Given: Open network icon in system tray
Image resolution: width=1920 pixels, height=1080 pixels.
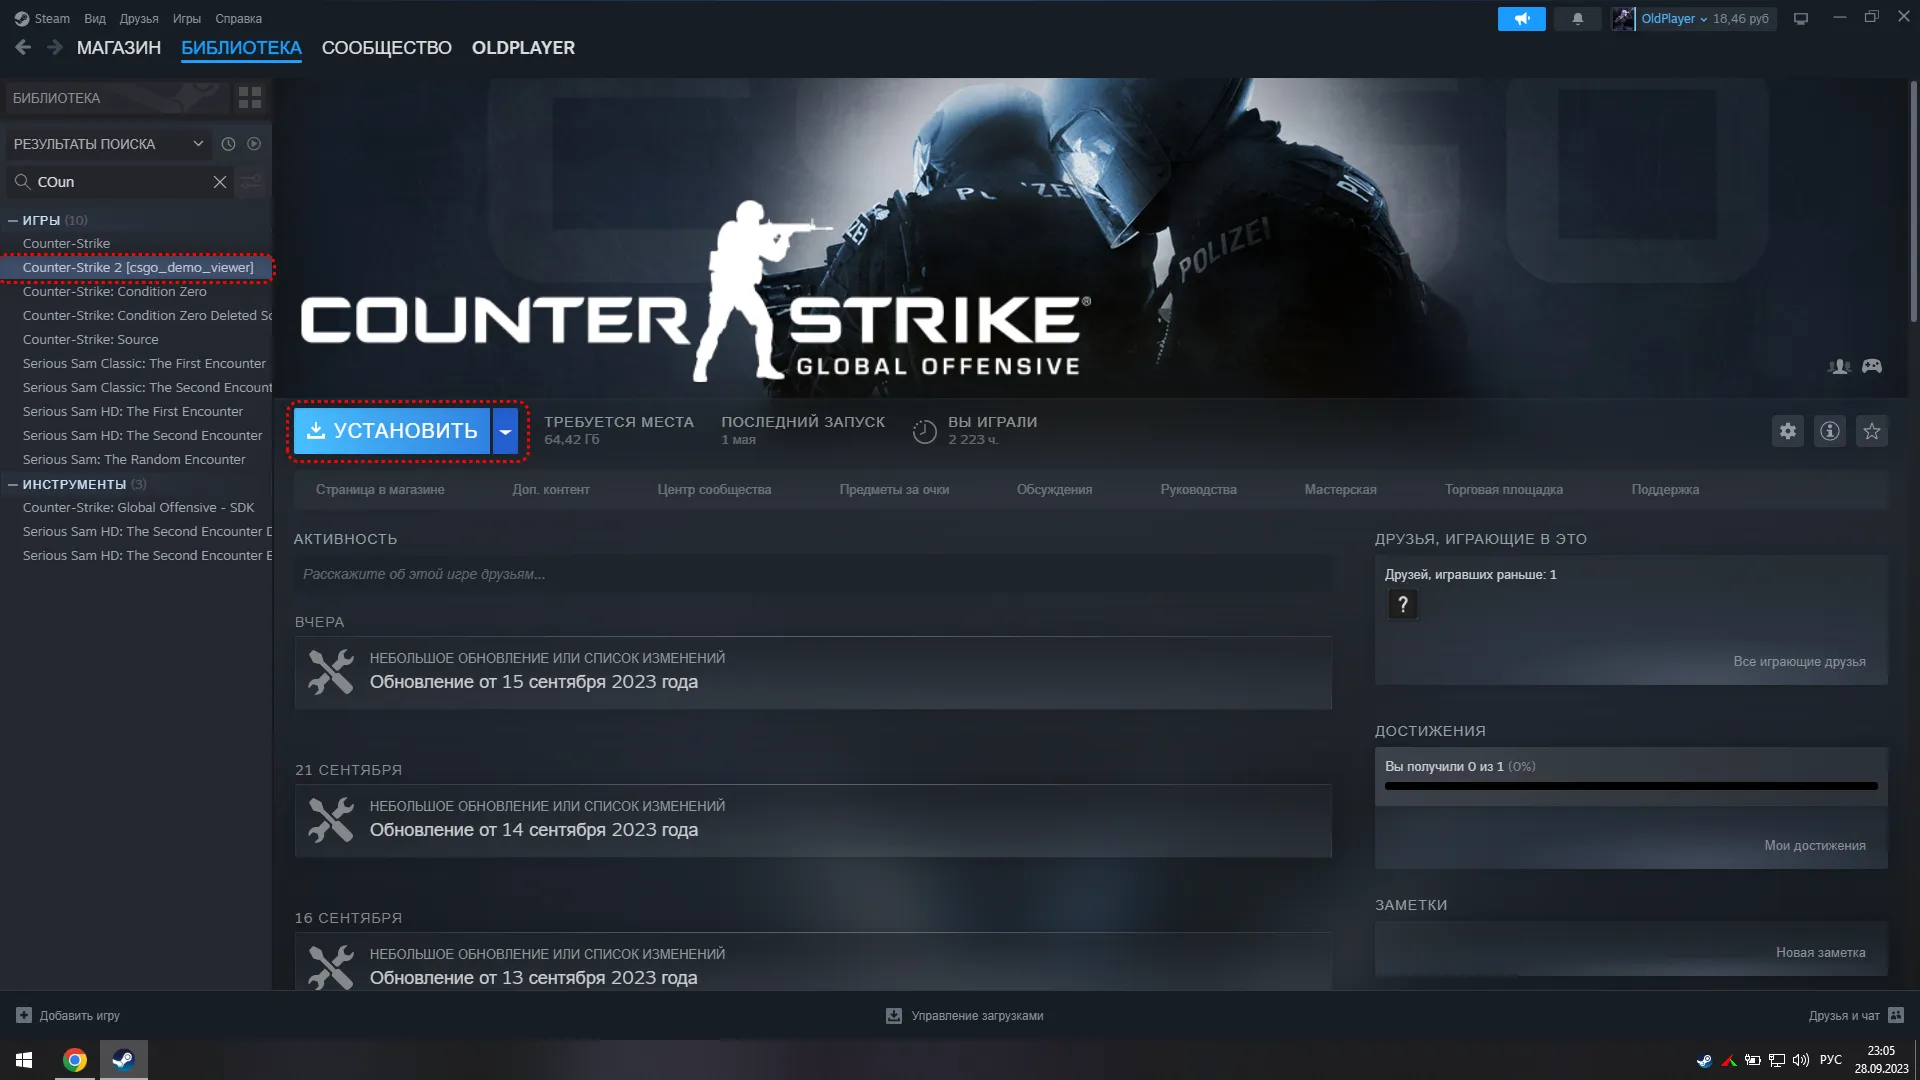Looking at the screenshot, I should (x=1777, y=1060).
